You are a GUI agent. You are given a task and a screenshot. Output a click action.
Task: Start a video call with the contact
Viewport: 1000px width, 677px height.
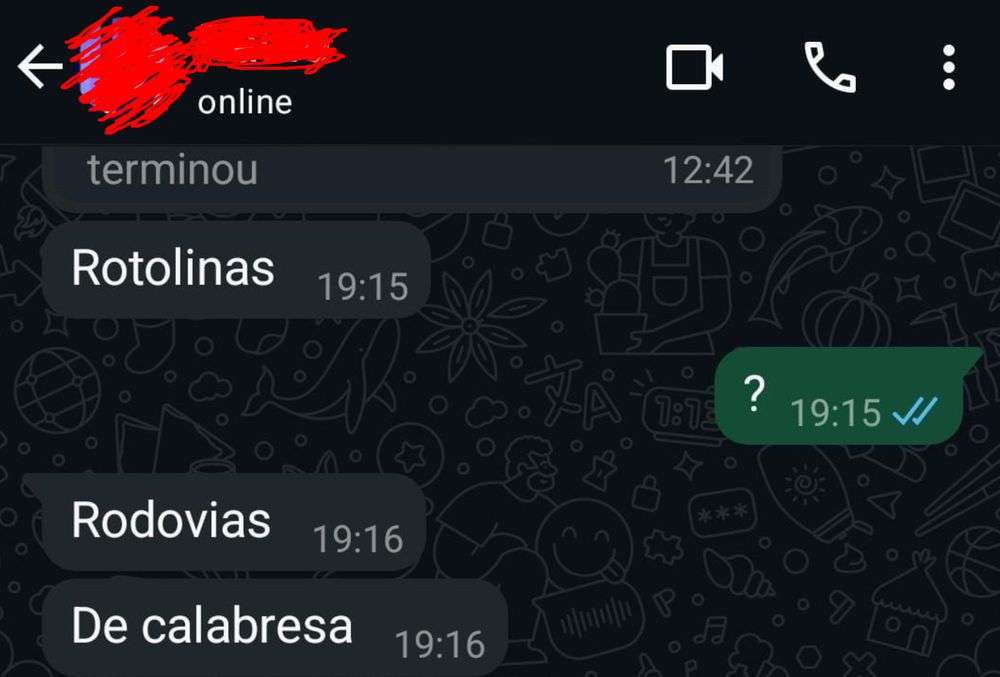point(695,67)
